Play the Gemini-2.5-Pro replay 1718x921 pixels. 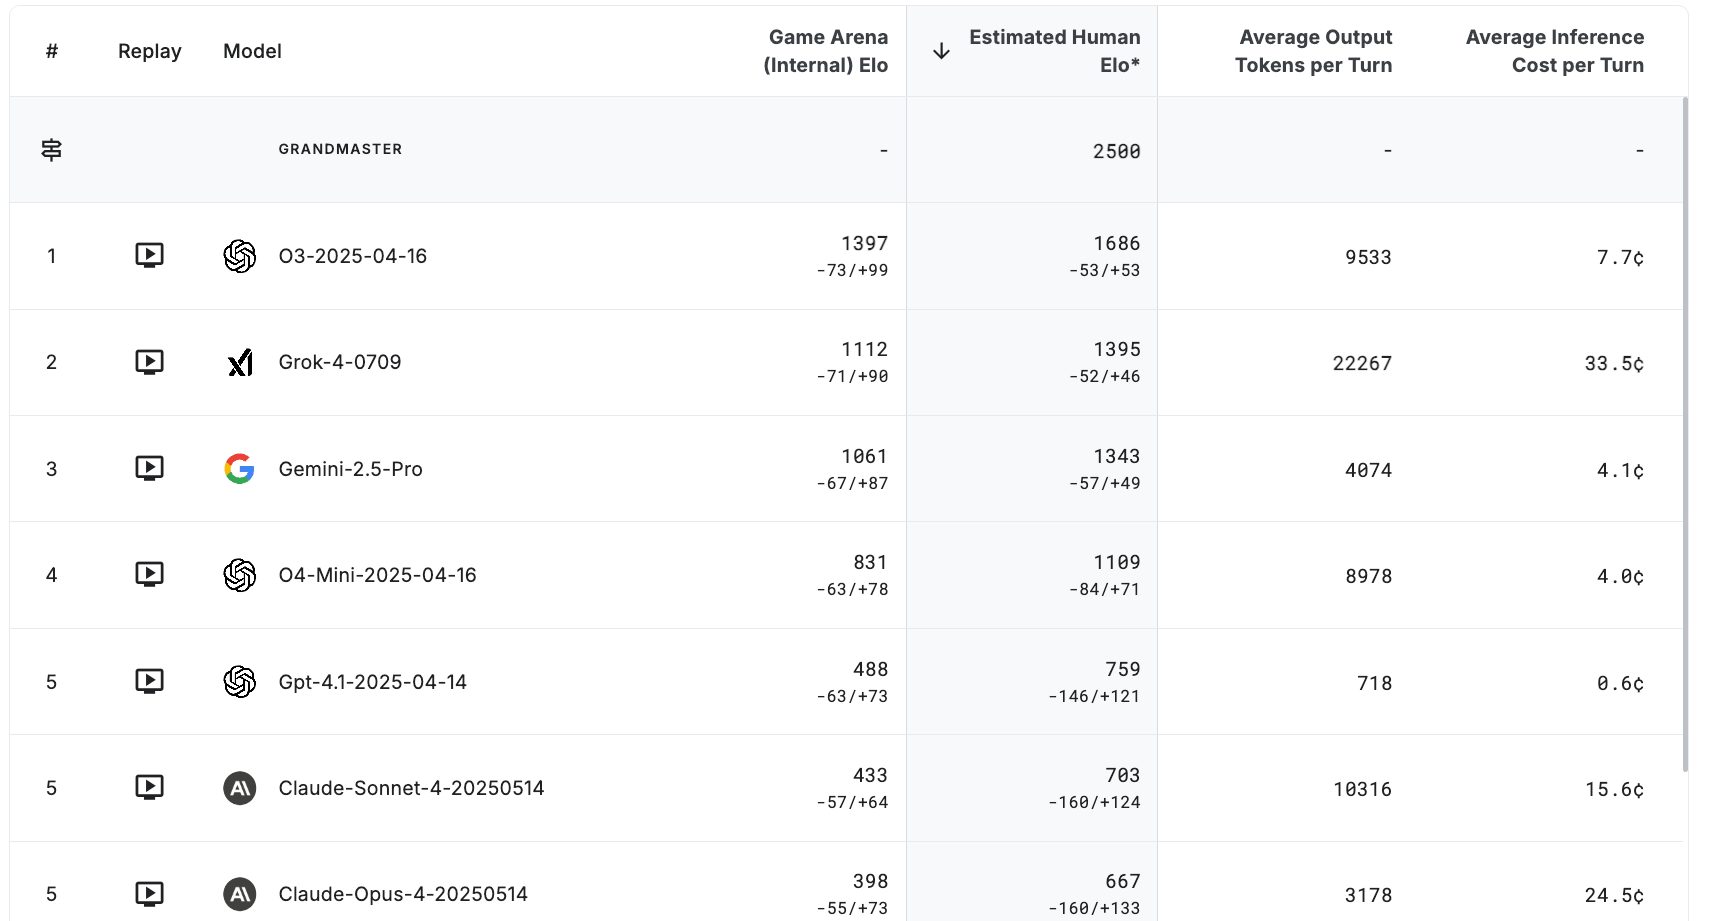point(149,468)
